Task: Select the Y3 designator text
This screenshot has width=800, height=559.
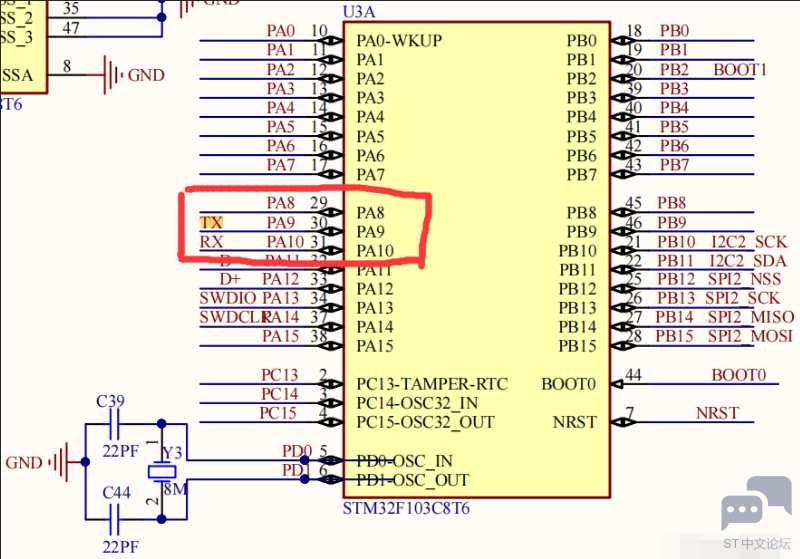Action: click(x=172, y=453)
